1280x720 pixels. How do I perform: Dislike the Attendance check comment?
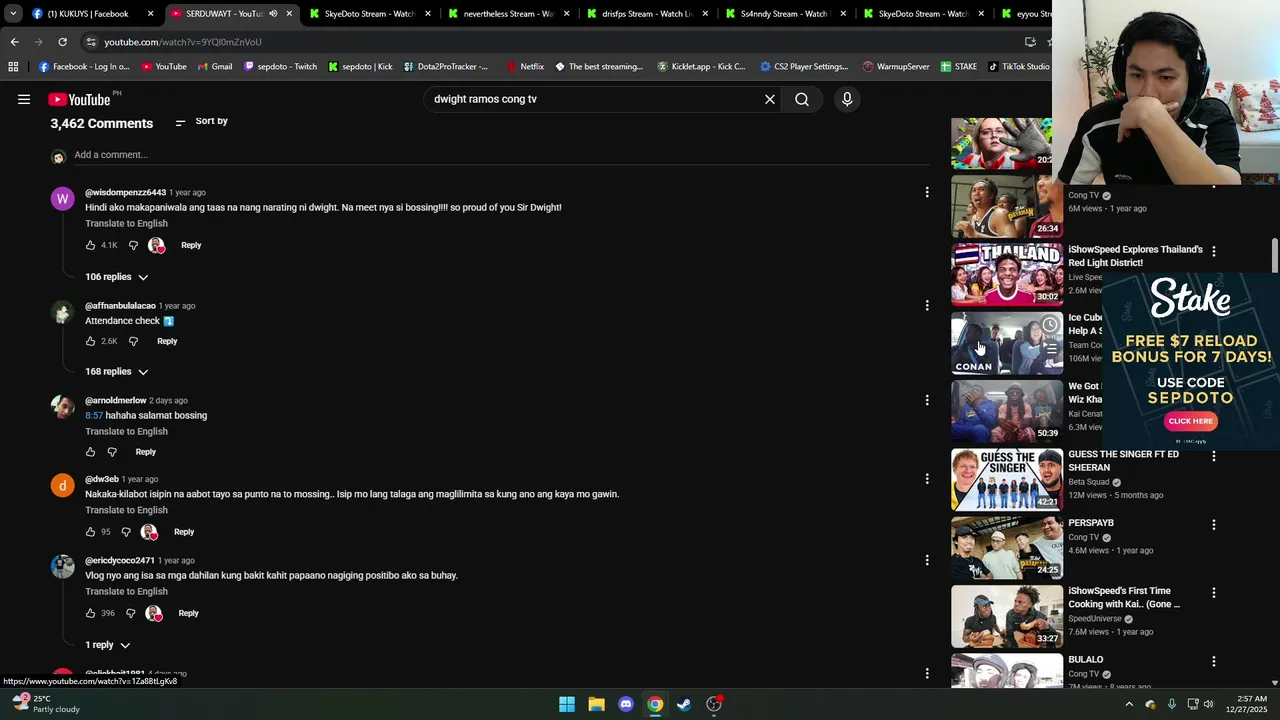(133, 341)
